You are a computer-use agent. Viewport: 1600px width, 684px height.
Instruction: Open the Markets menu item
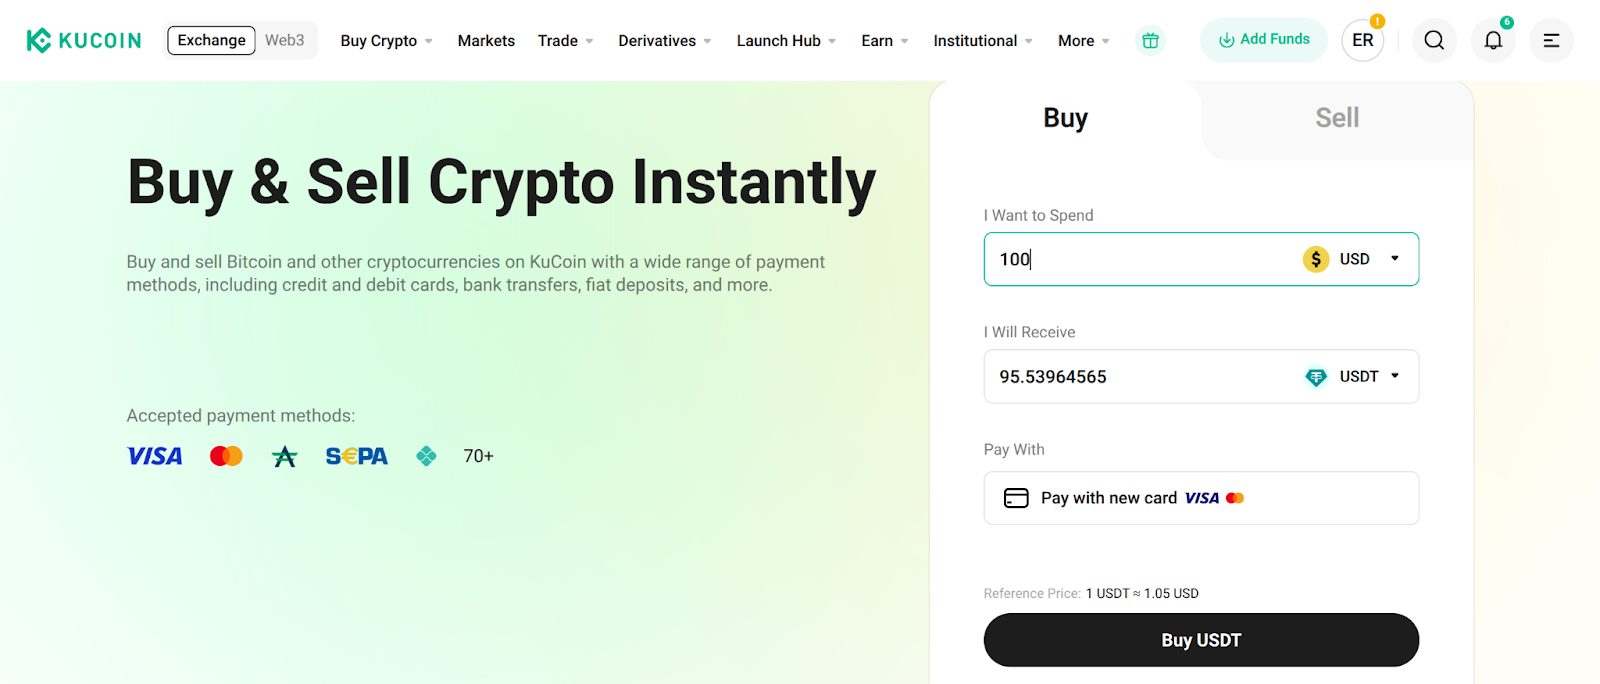486,41
